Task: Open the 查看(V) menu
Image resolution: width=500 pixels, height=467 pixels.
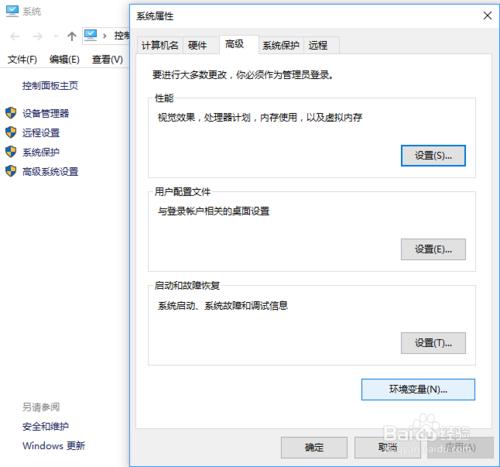Action: [x=107, y=60]
